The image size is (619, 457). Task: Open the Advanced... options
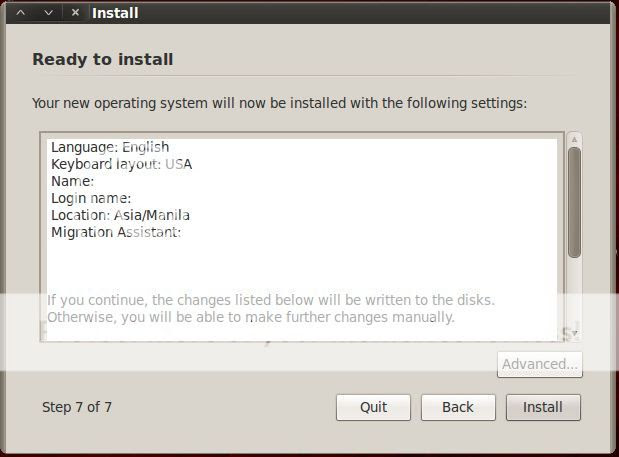pyautogui.click(x=540, y=364)
